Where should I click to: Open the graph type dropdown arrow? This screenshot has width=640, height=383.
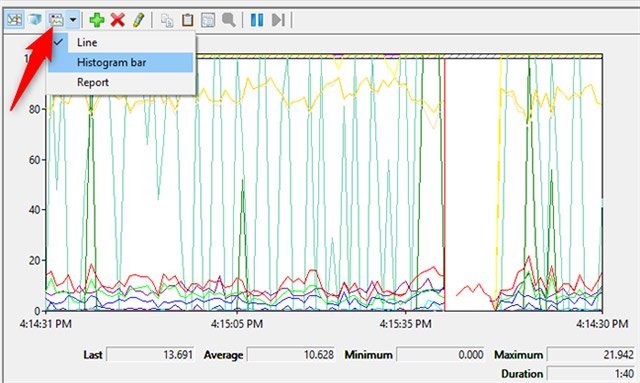pos(73,19)
